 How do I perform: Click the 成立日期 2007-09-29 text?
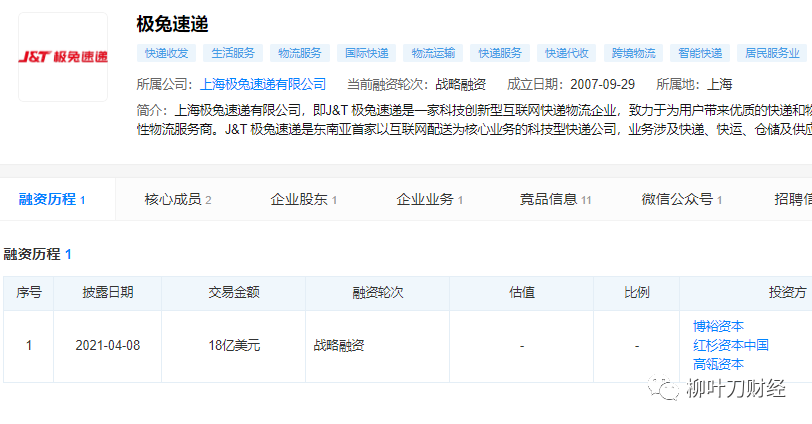click(x=571, y=84)
